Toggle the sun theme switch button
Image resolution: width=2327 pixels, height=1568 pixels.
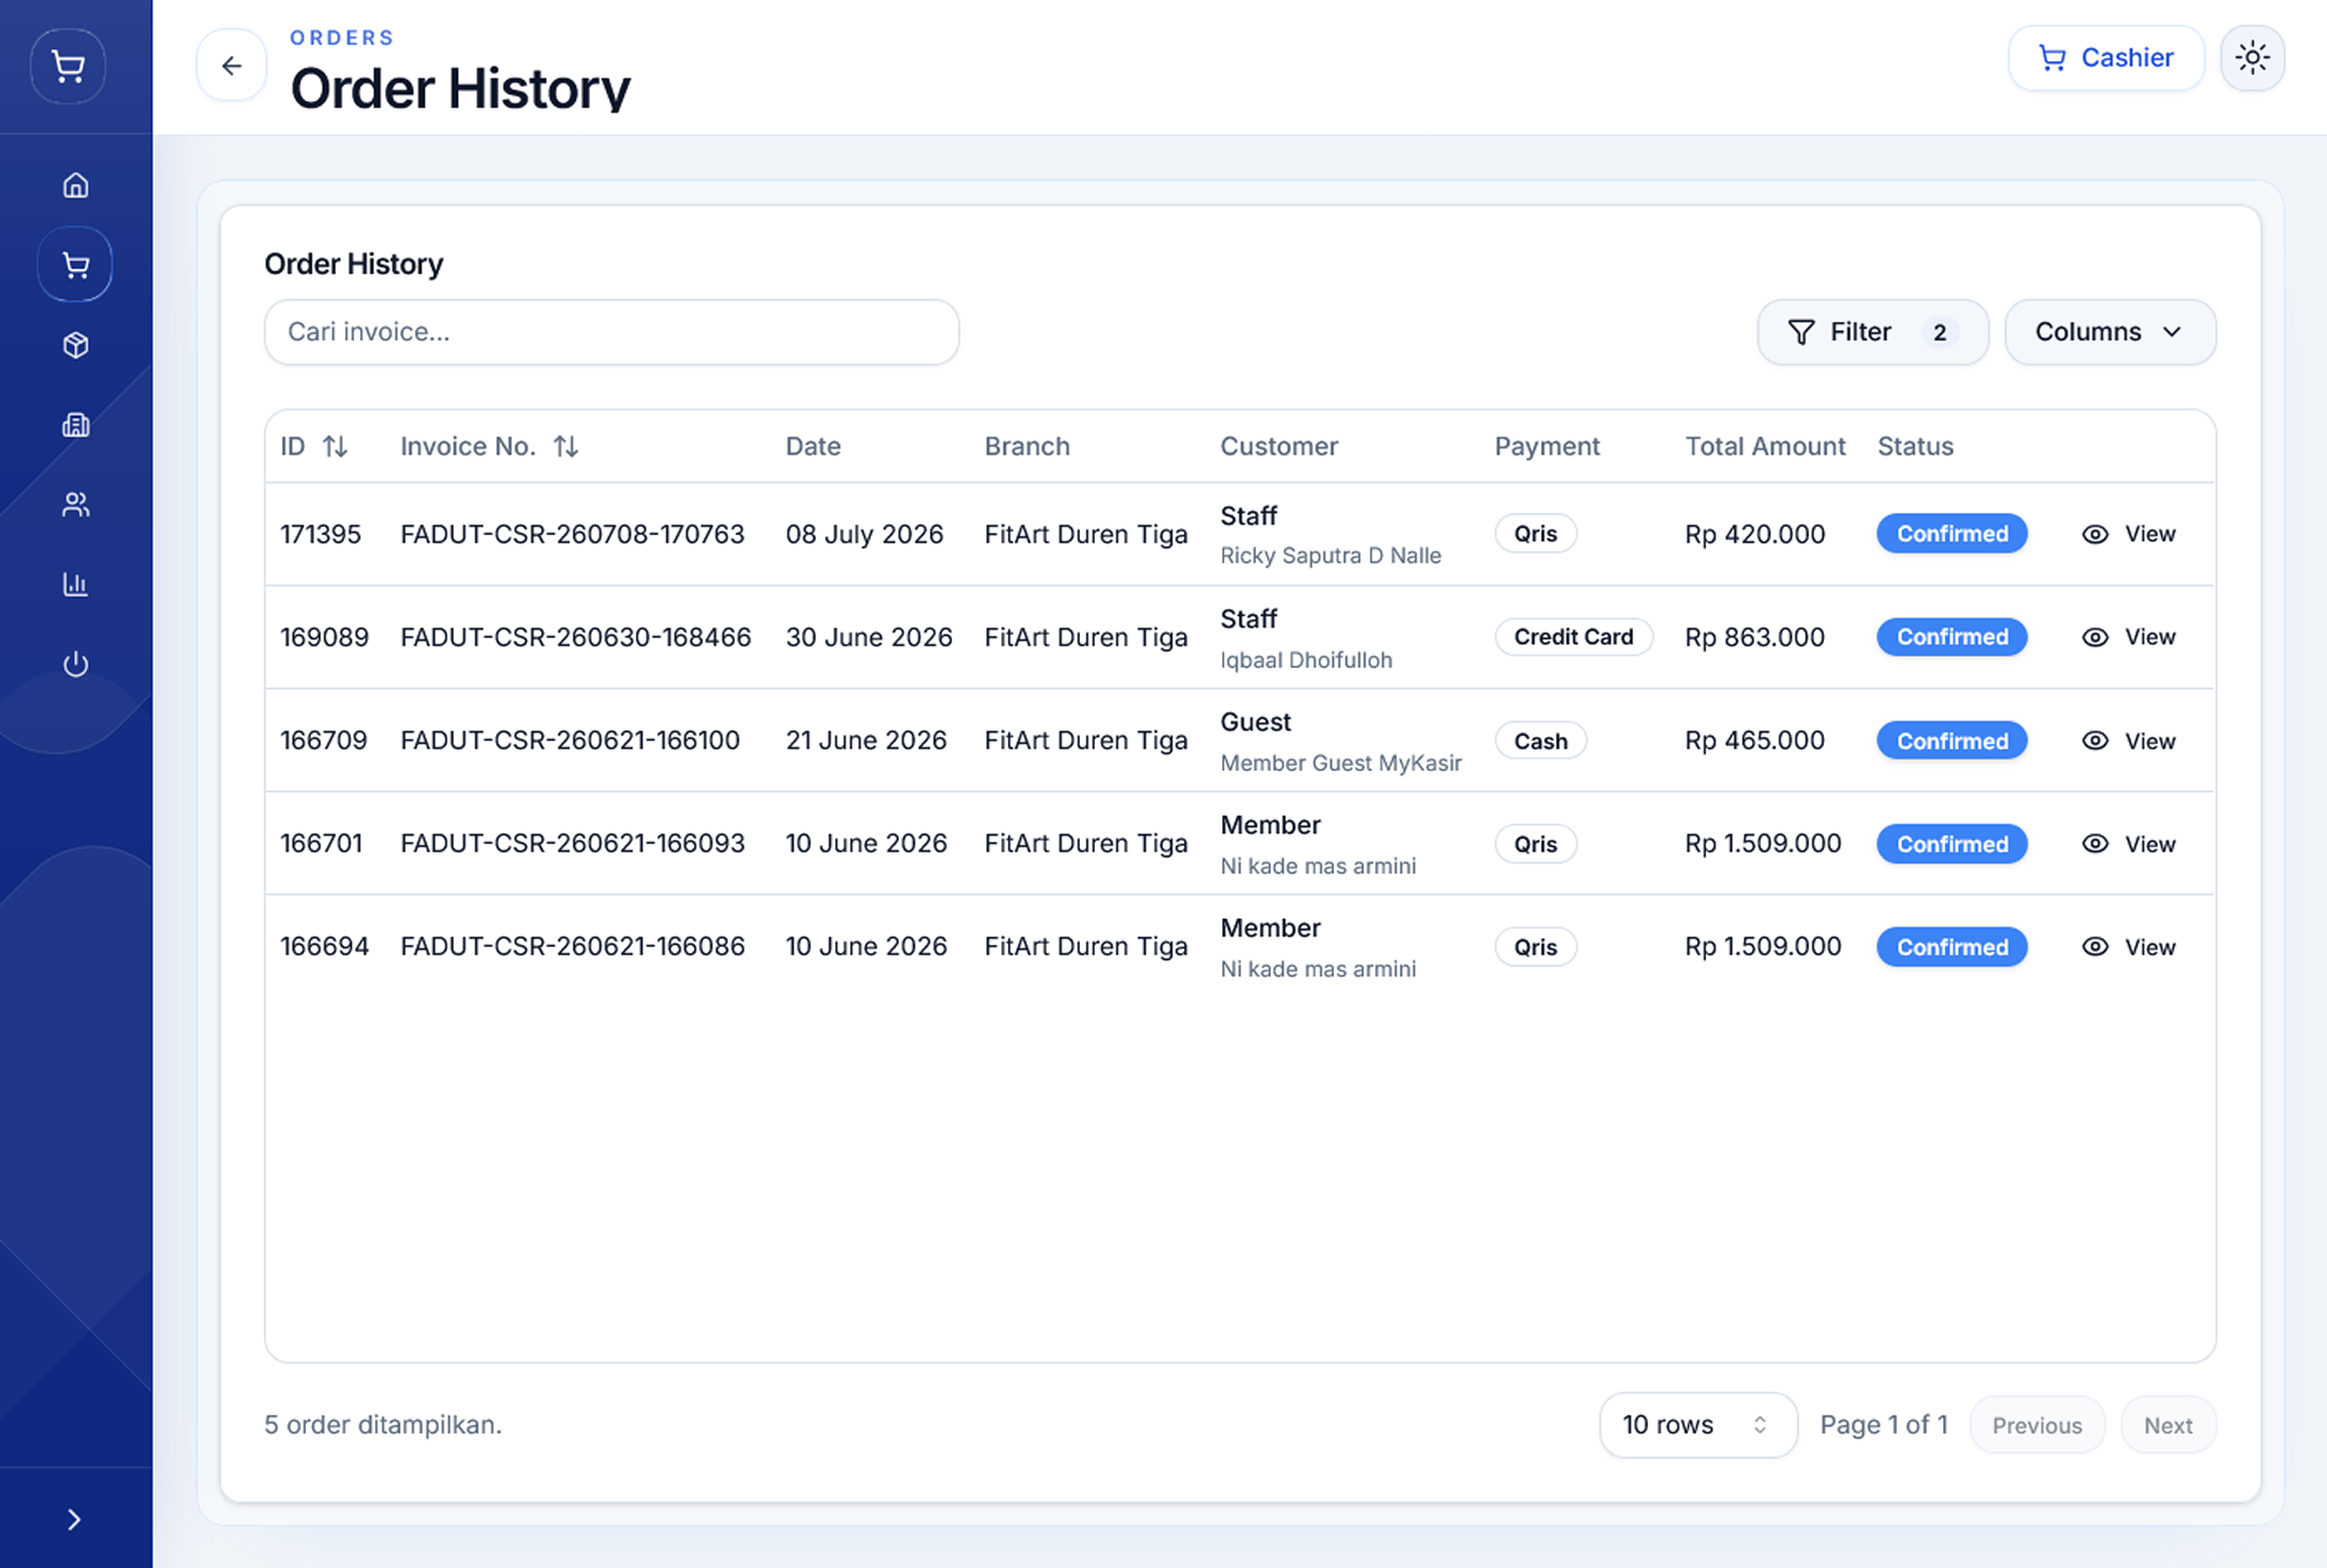tap(2252, 58)
